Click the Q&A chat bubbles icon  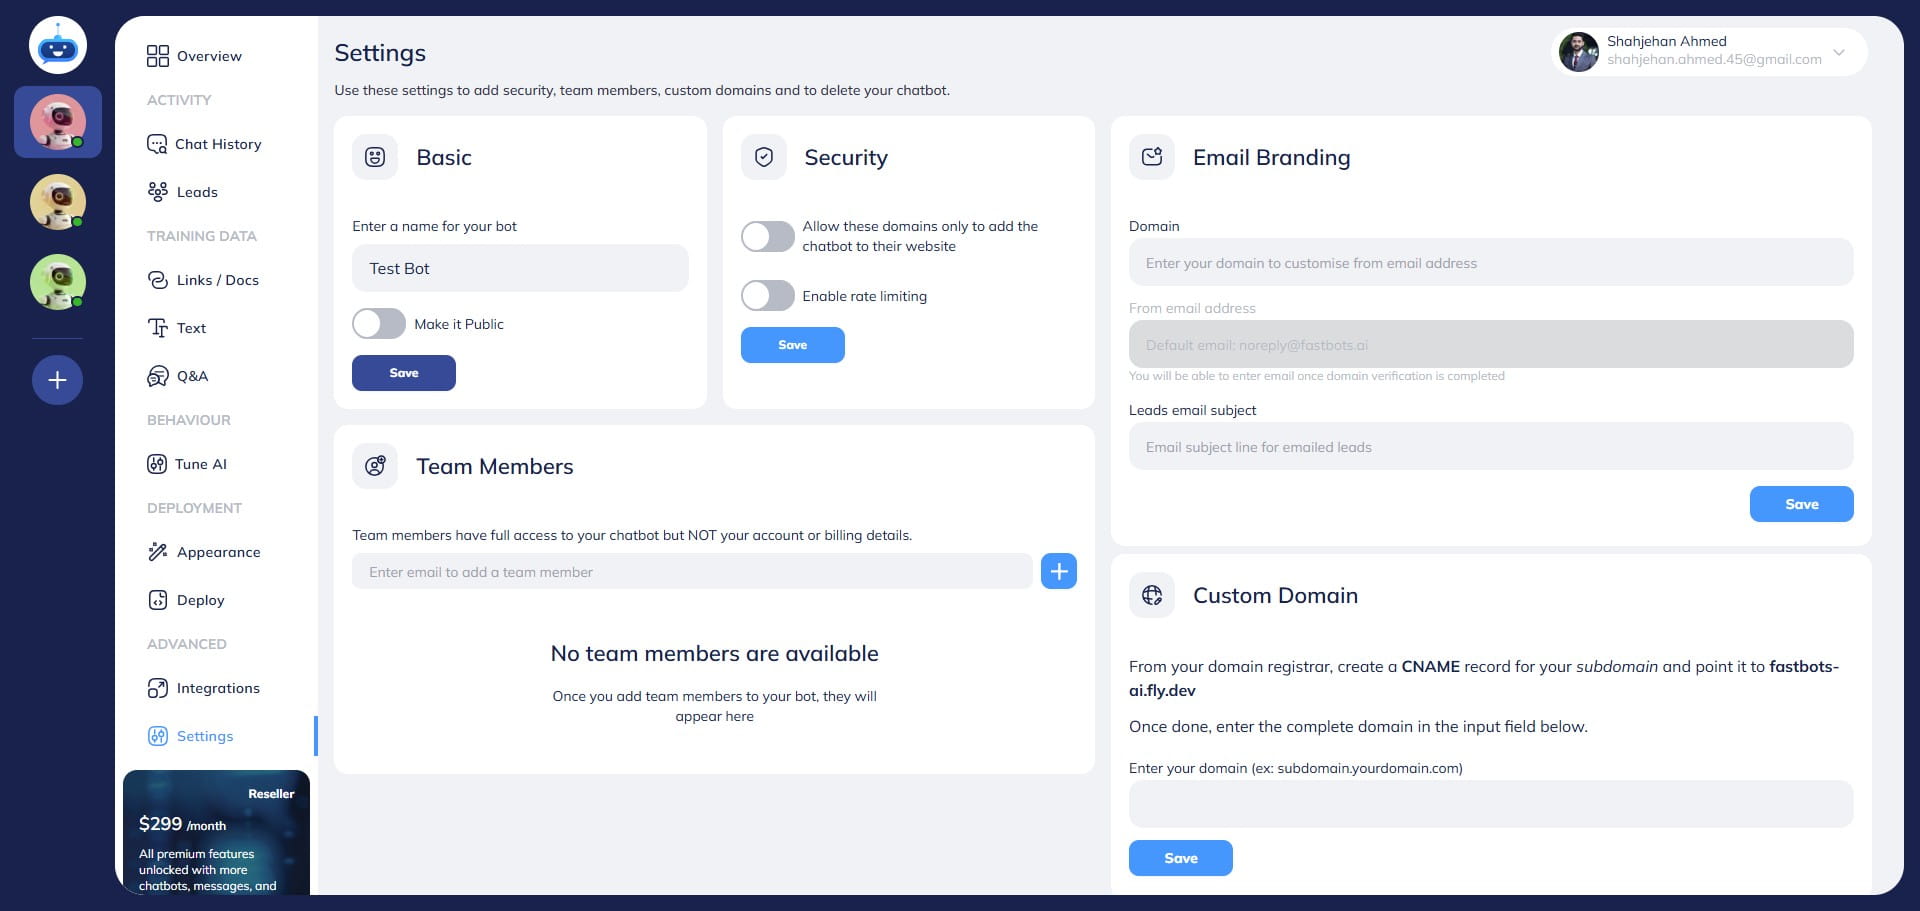tap(158, 376)
